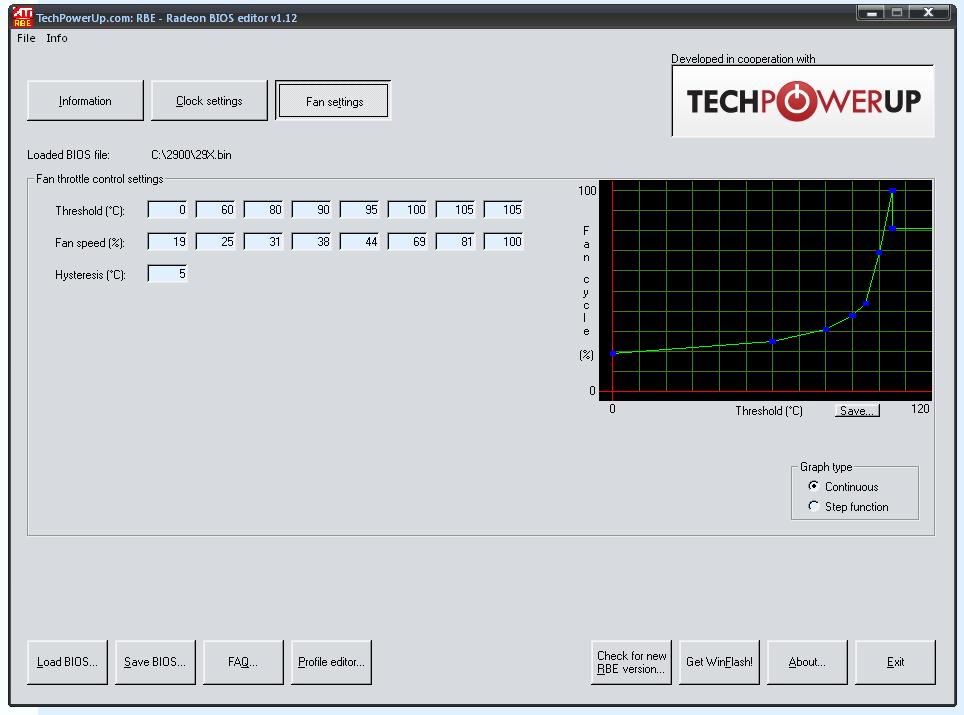Image resolution: width=964 pixels, height=715 pixels.
Task: Click 'Developed in cooperation with' text
Action: (743, 59)
